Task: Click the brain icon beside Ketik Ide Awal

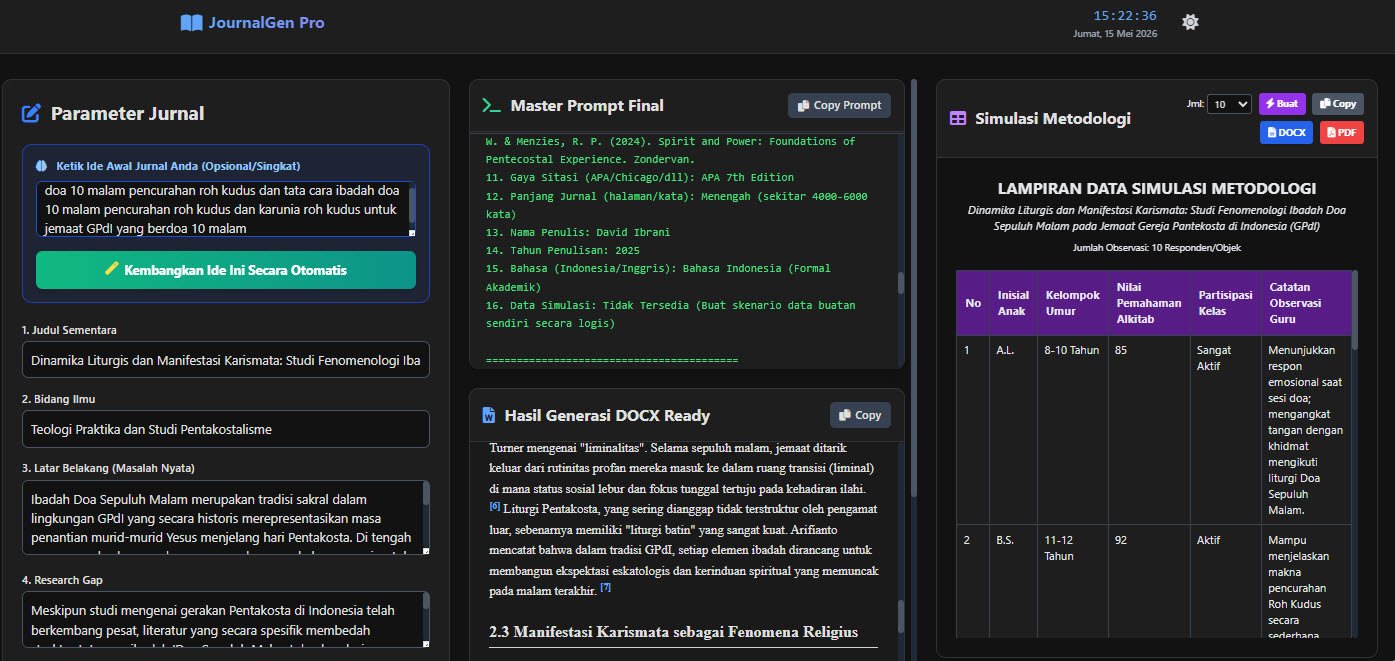Action: click(x=42, y=166)
